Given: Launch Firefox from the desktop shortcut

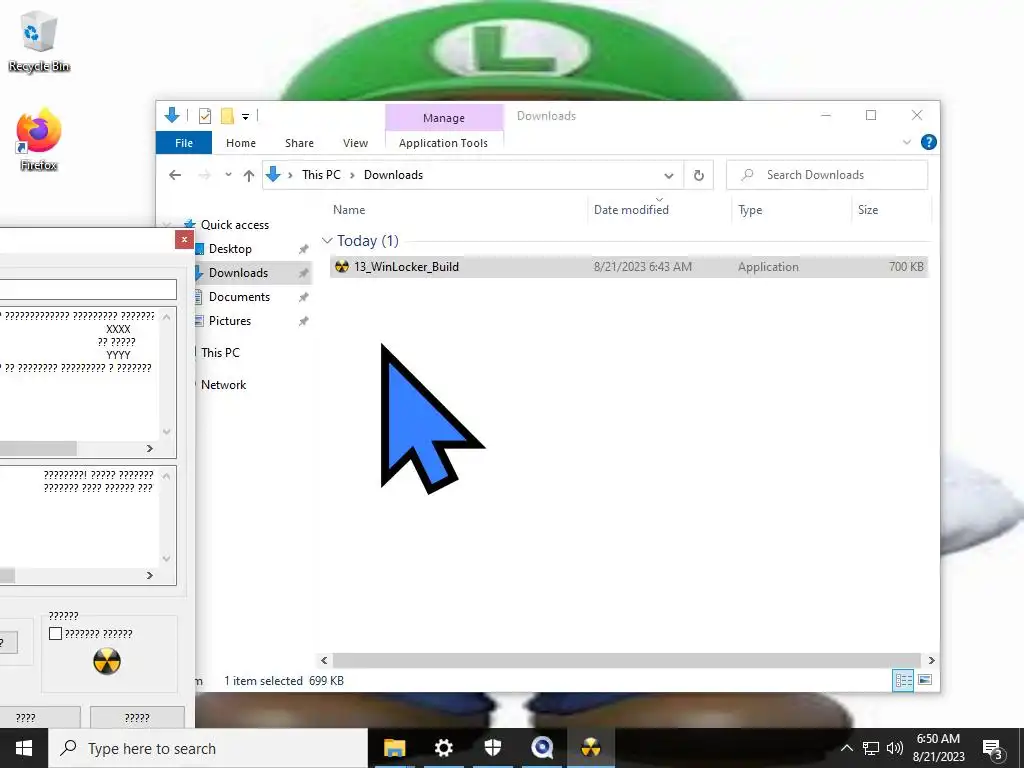Looking at the screenshot, I should coord(39,140).
